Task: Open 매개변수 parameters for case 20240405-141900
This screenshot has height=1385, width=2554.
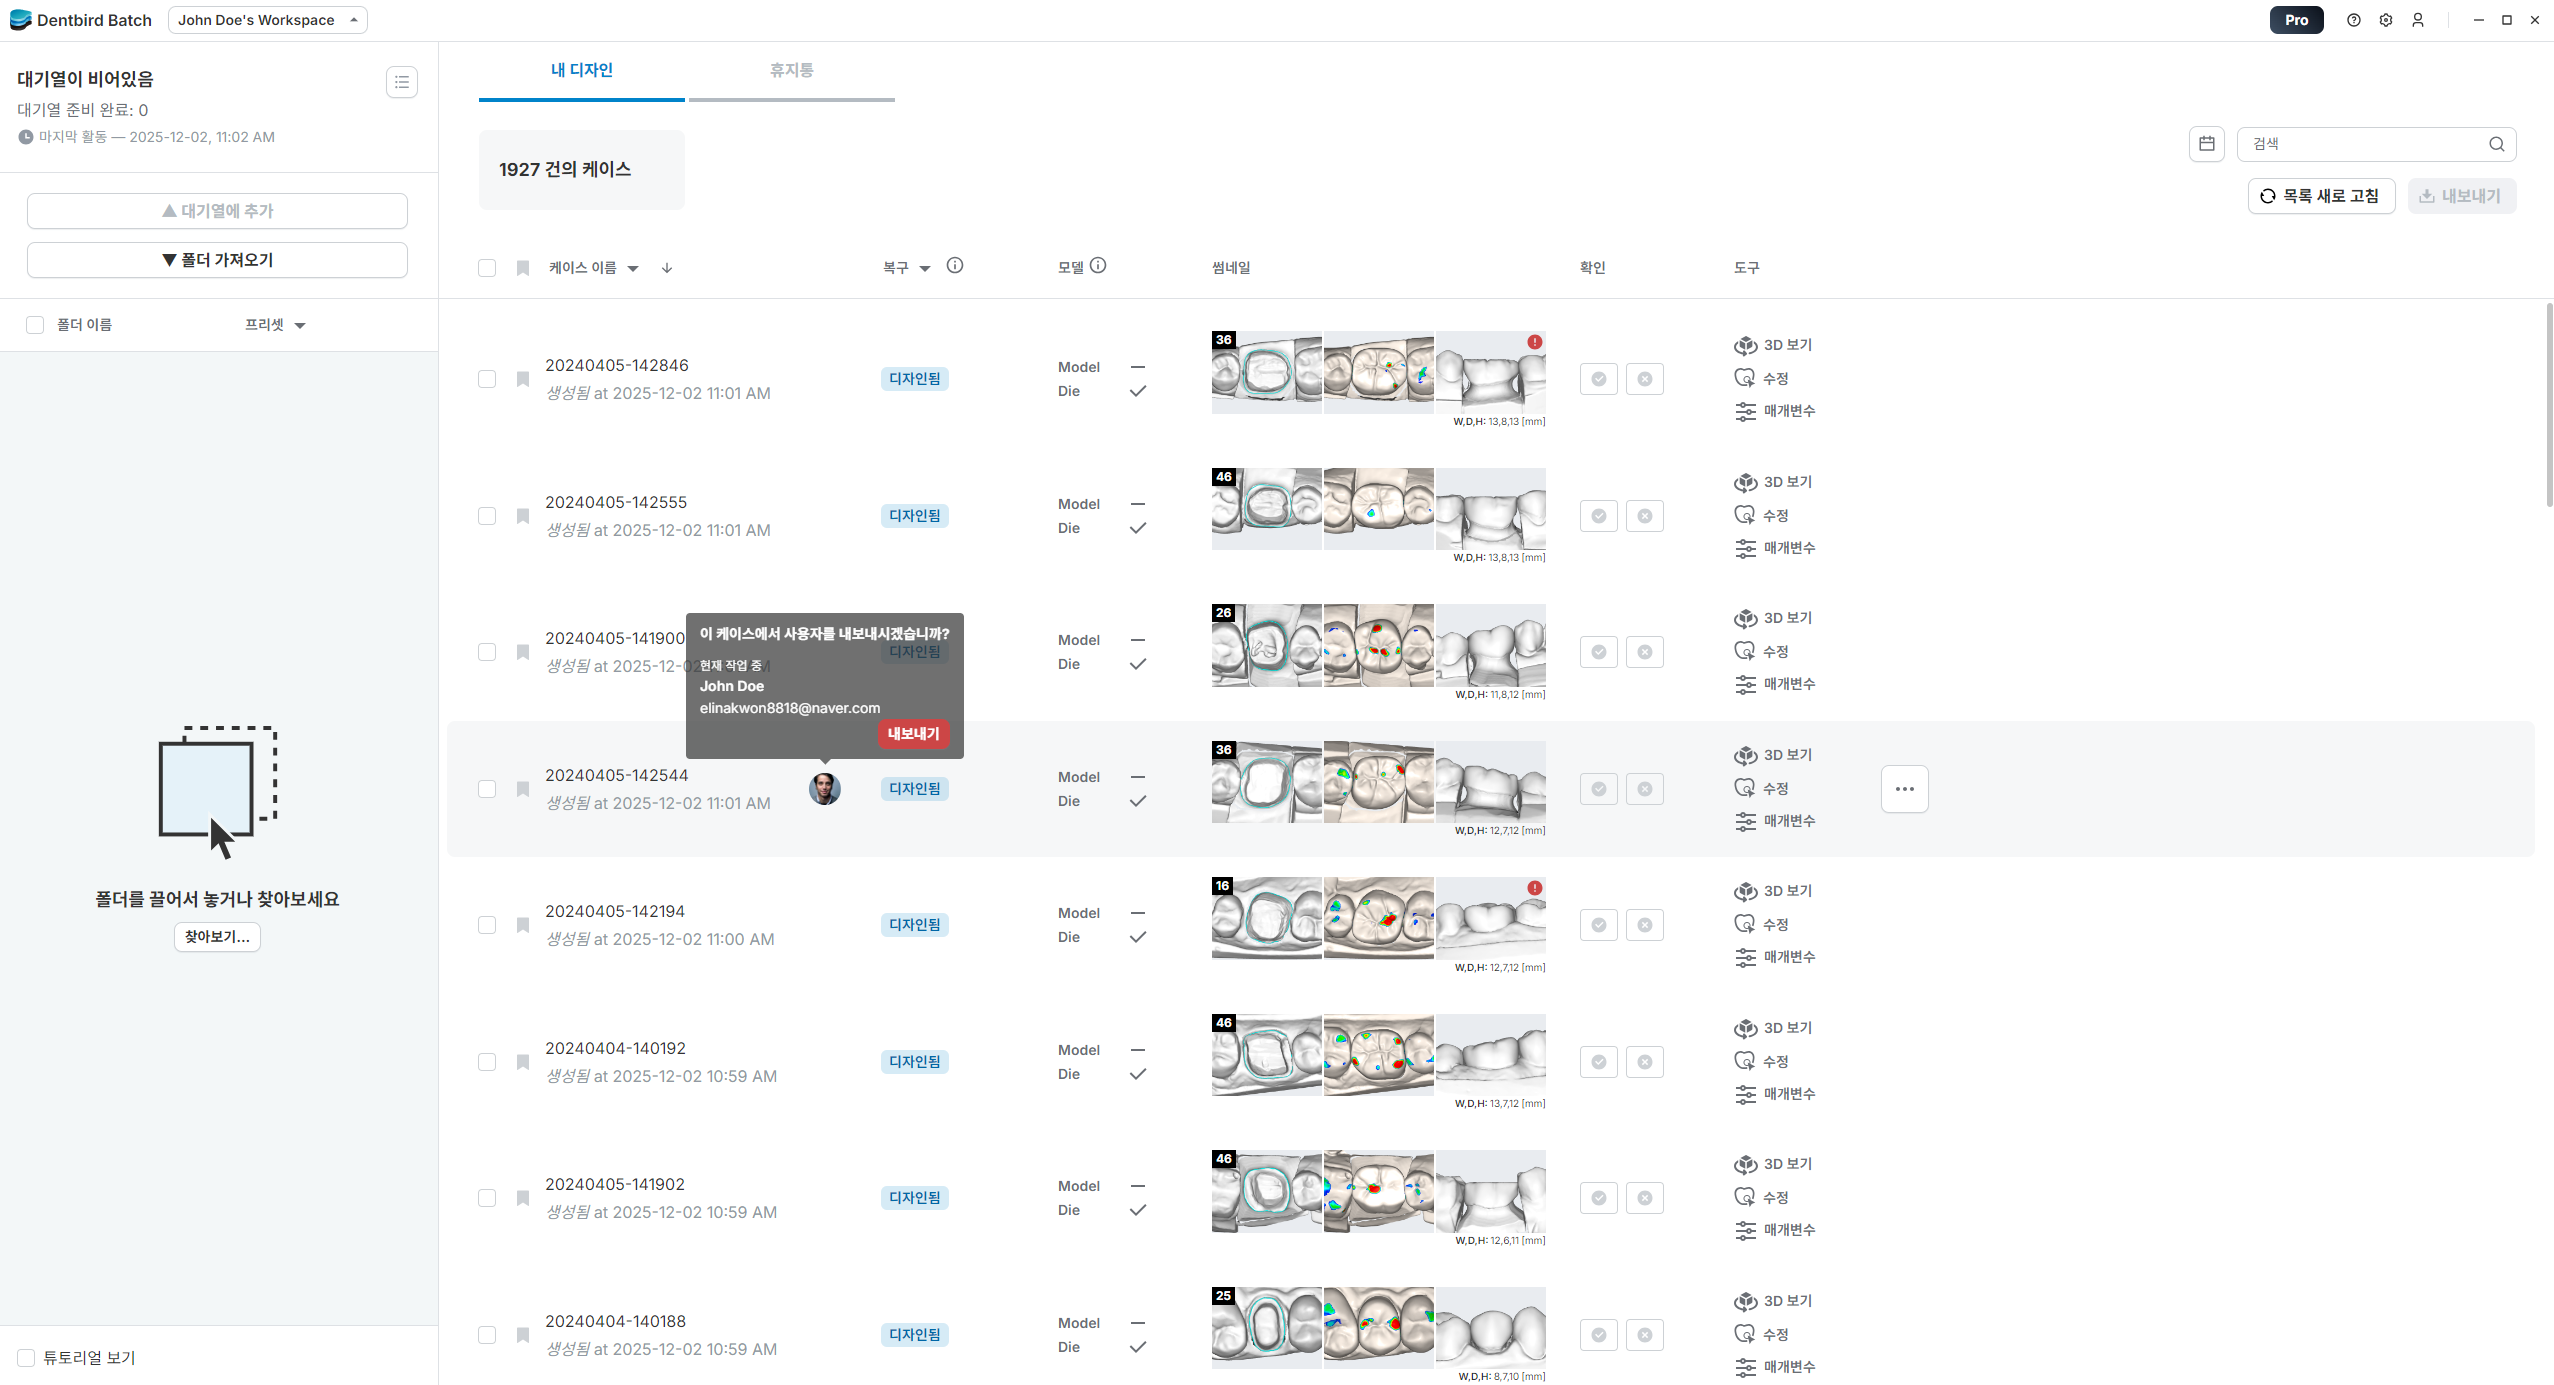Action: click(1775, 684)
